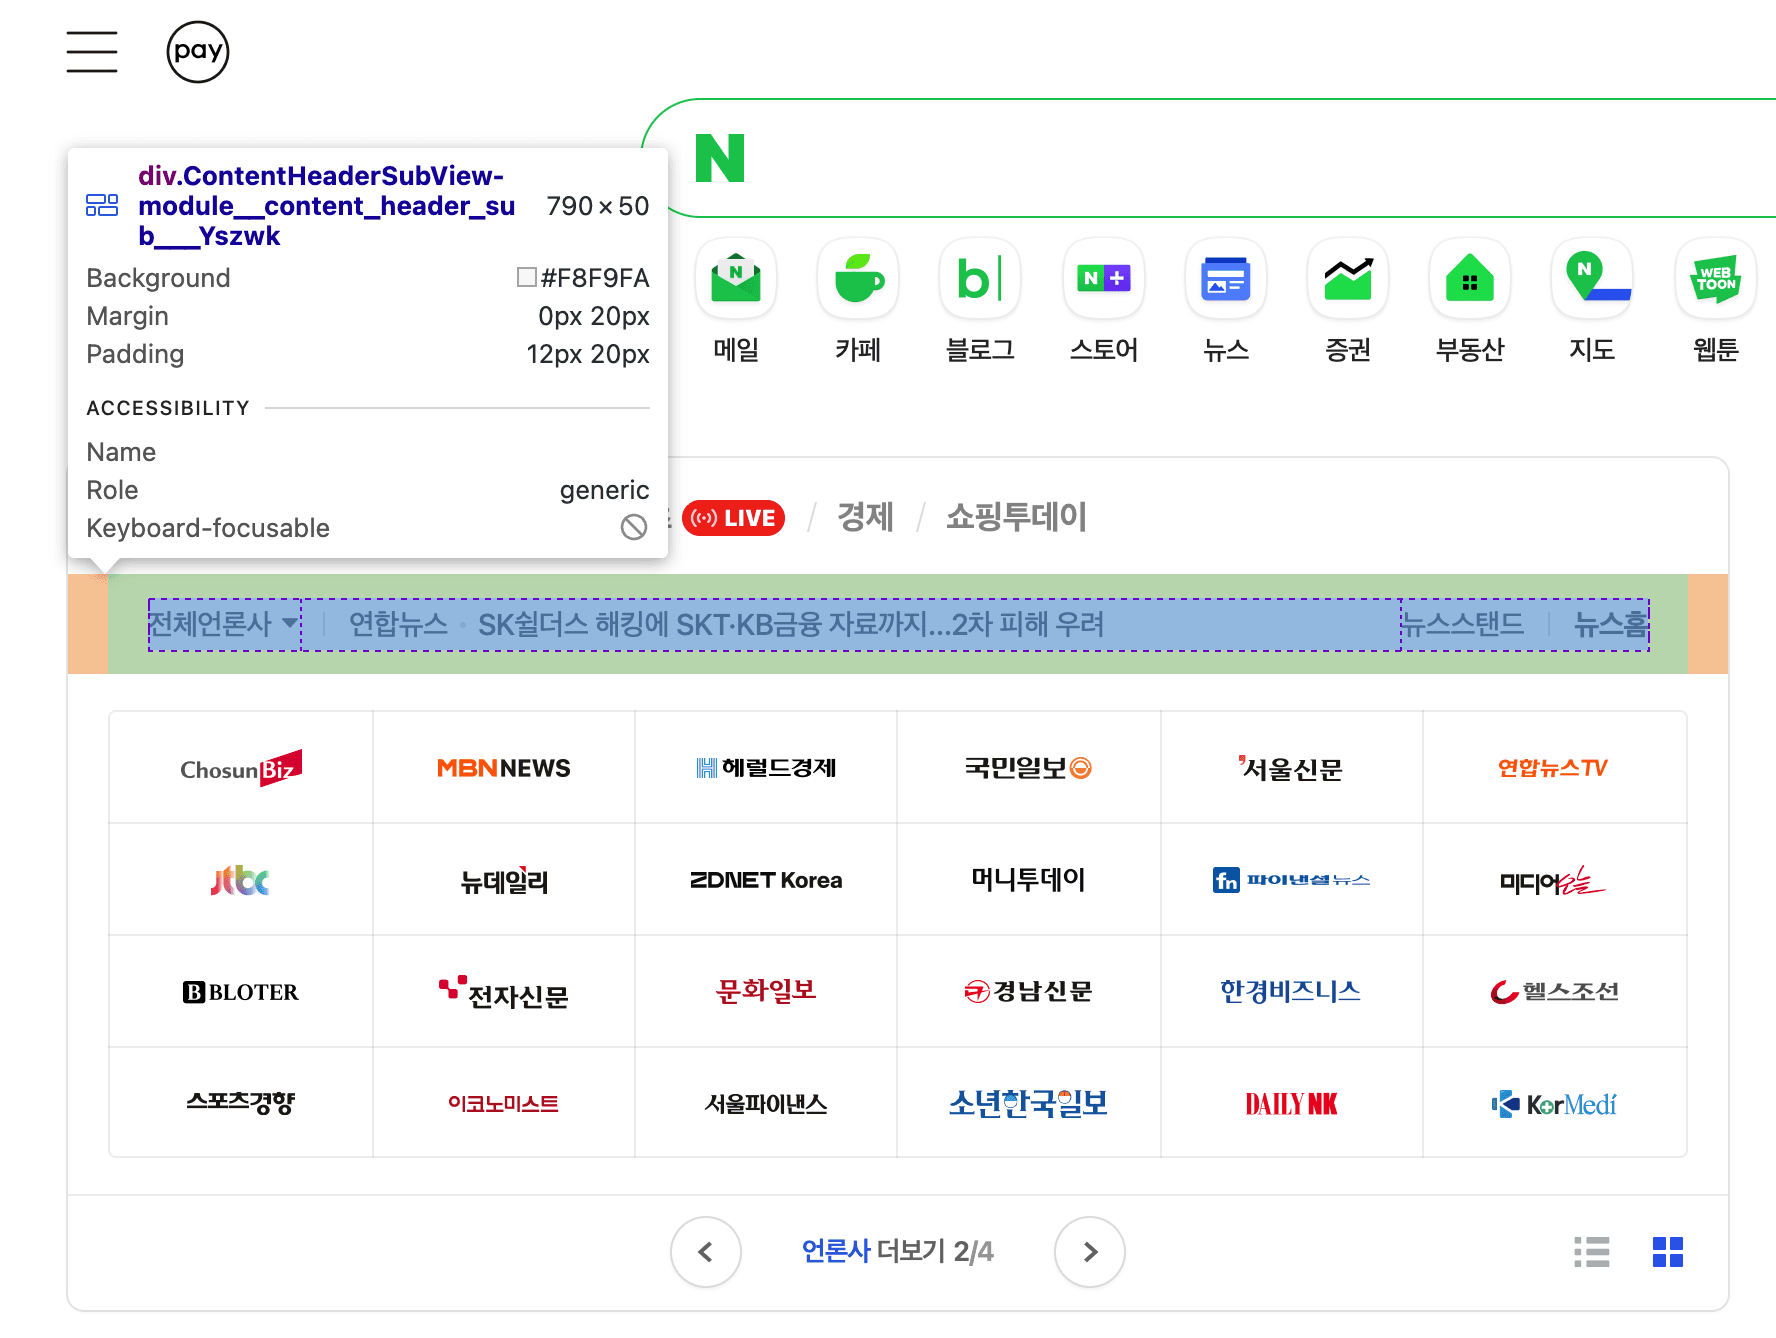
Task: Open the 카페 (Cafe) shortcut icon
Action: (x=858, y=278)
